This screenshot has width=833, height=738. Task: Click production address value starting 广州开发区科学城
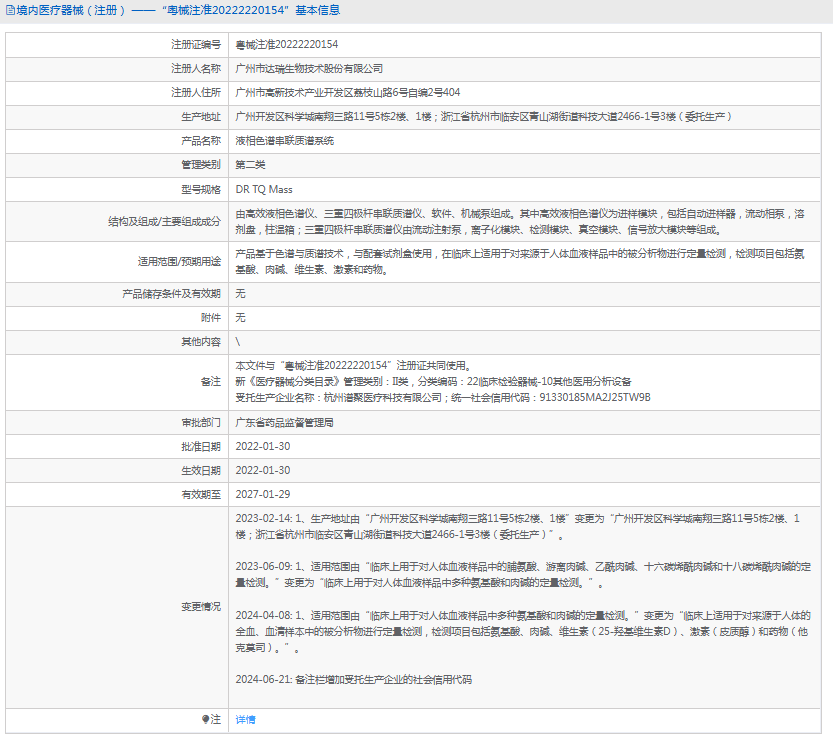483,116
